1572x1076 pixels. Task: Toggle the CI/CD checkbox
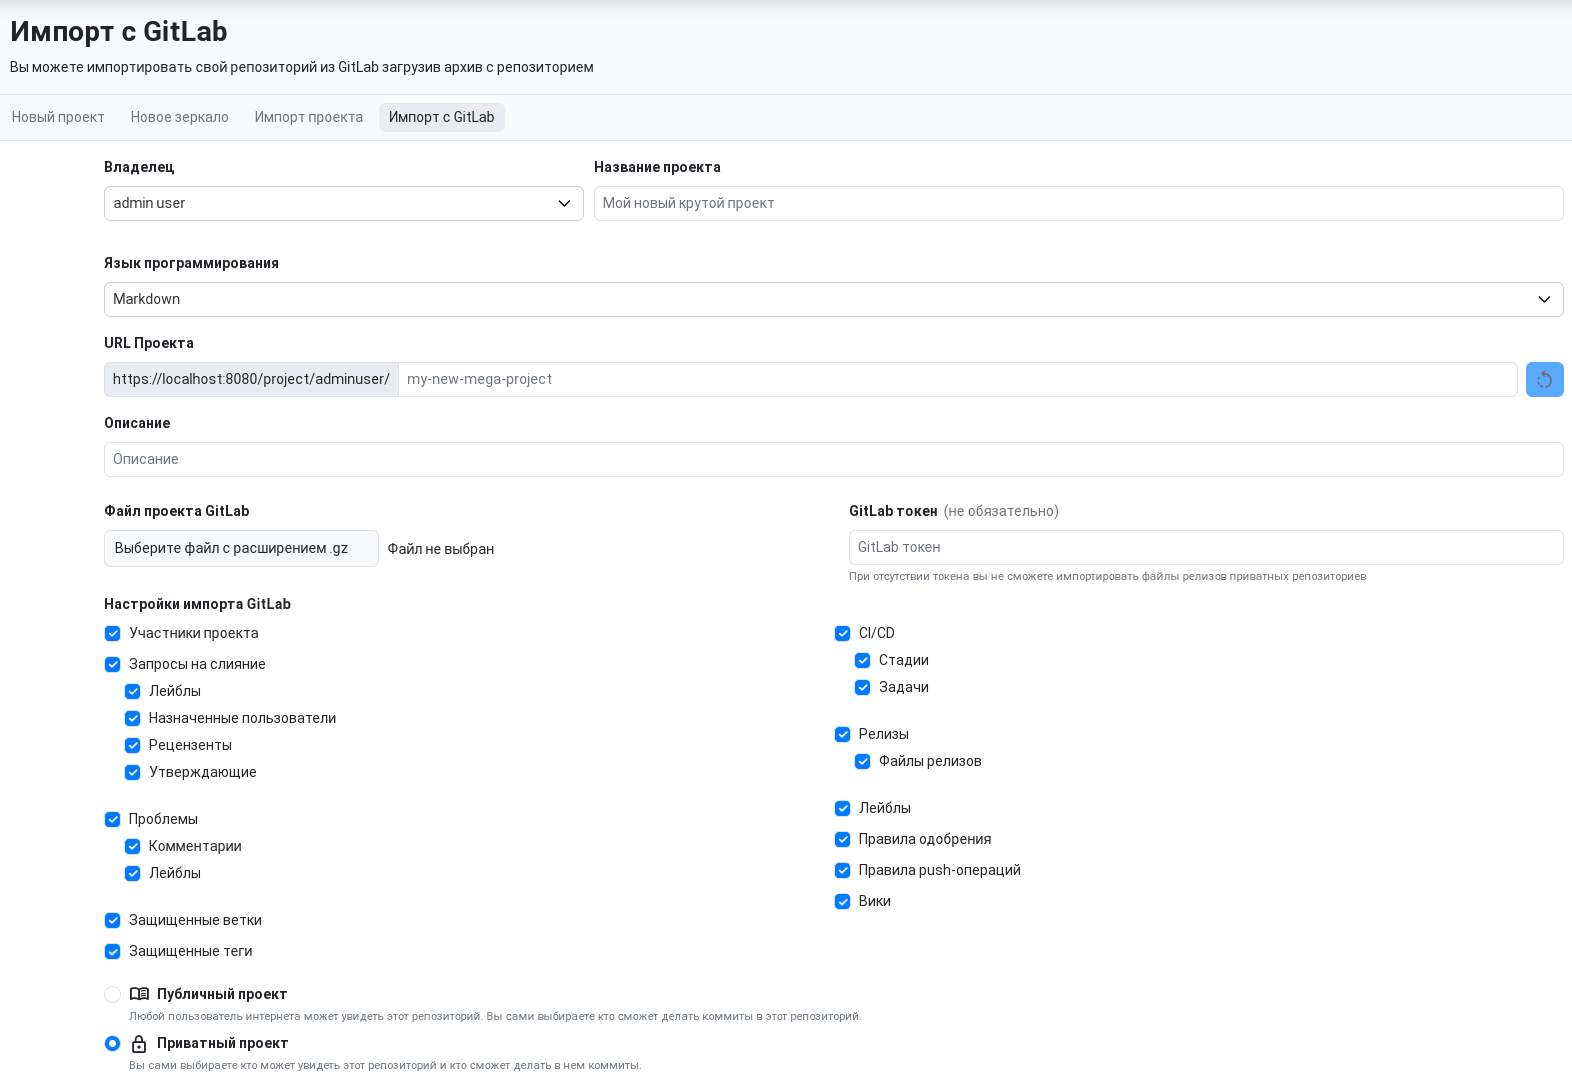[x=843, y=633]
